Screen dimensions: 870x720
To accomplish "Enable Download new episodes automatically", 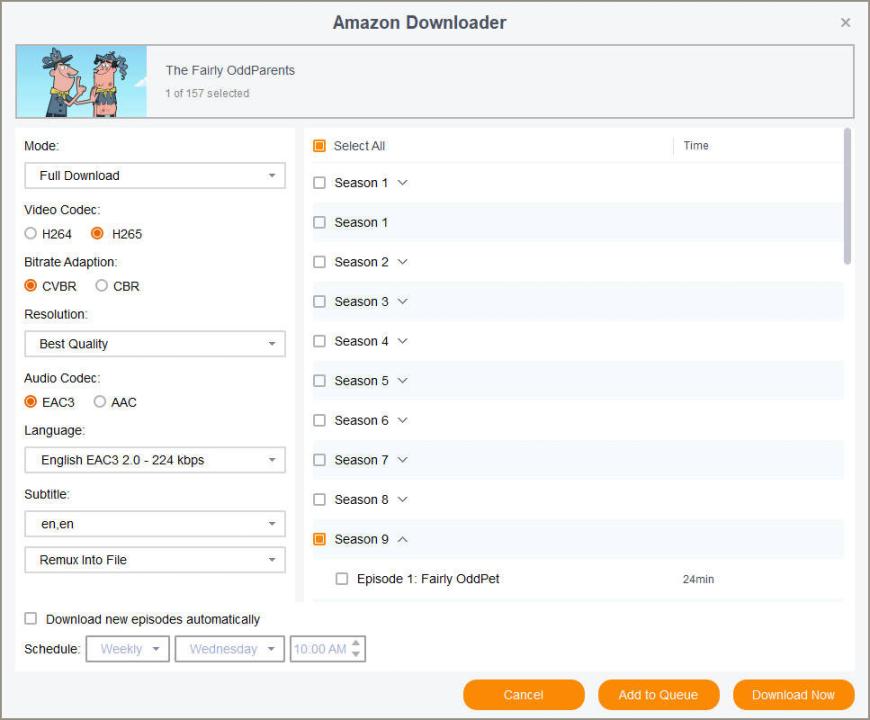I will pyautogui.click(x=31, y=619).
